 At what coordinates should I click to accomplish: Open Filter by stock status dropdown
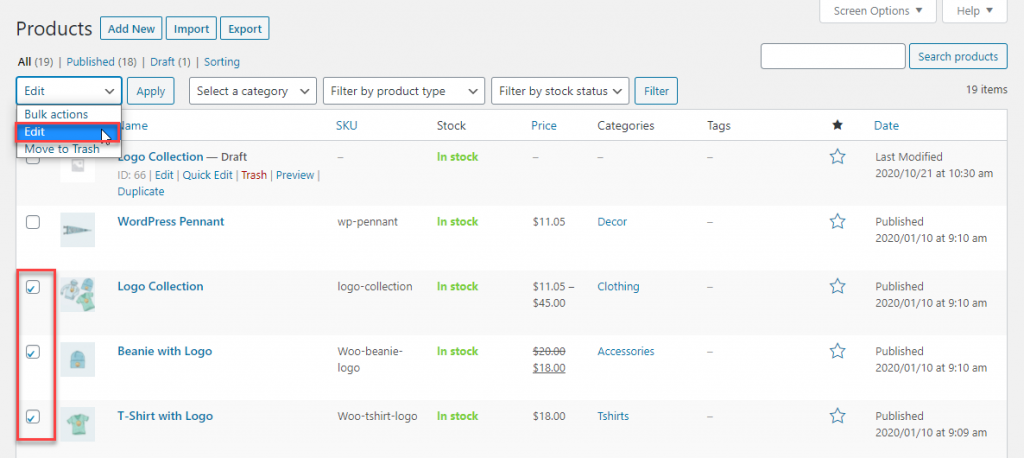[x=560, y=91]
